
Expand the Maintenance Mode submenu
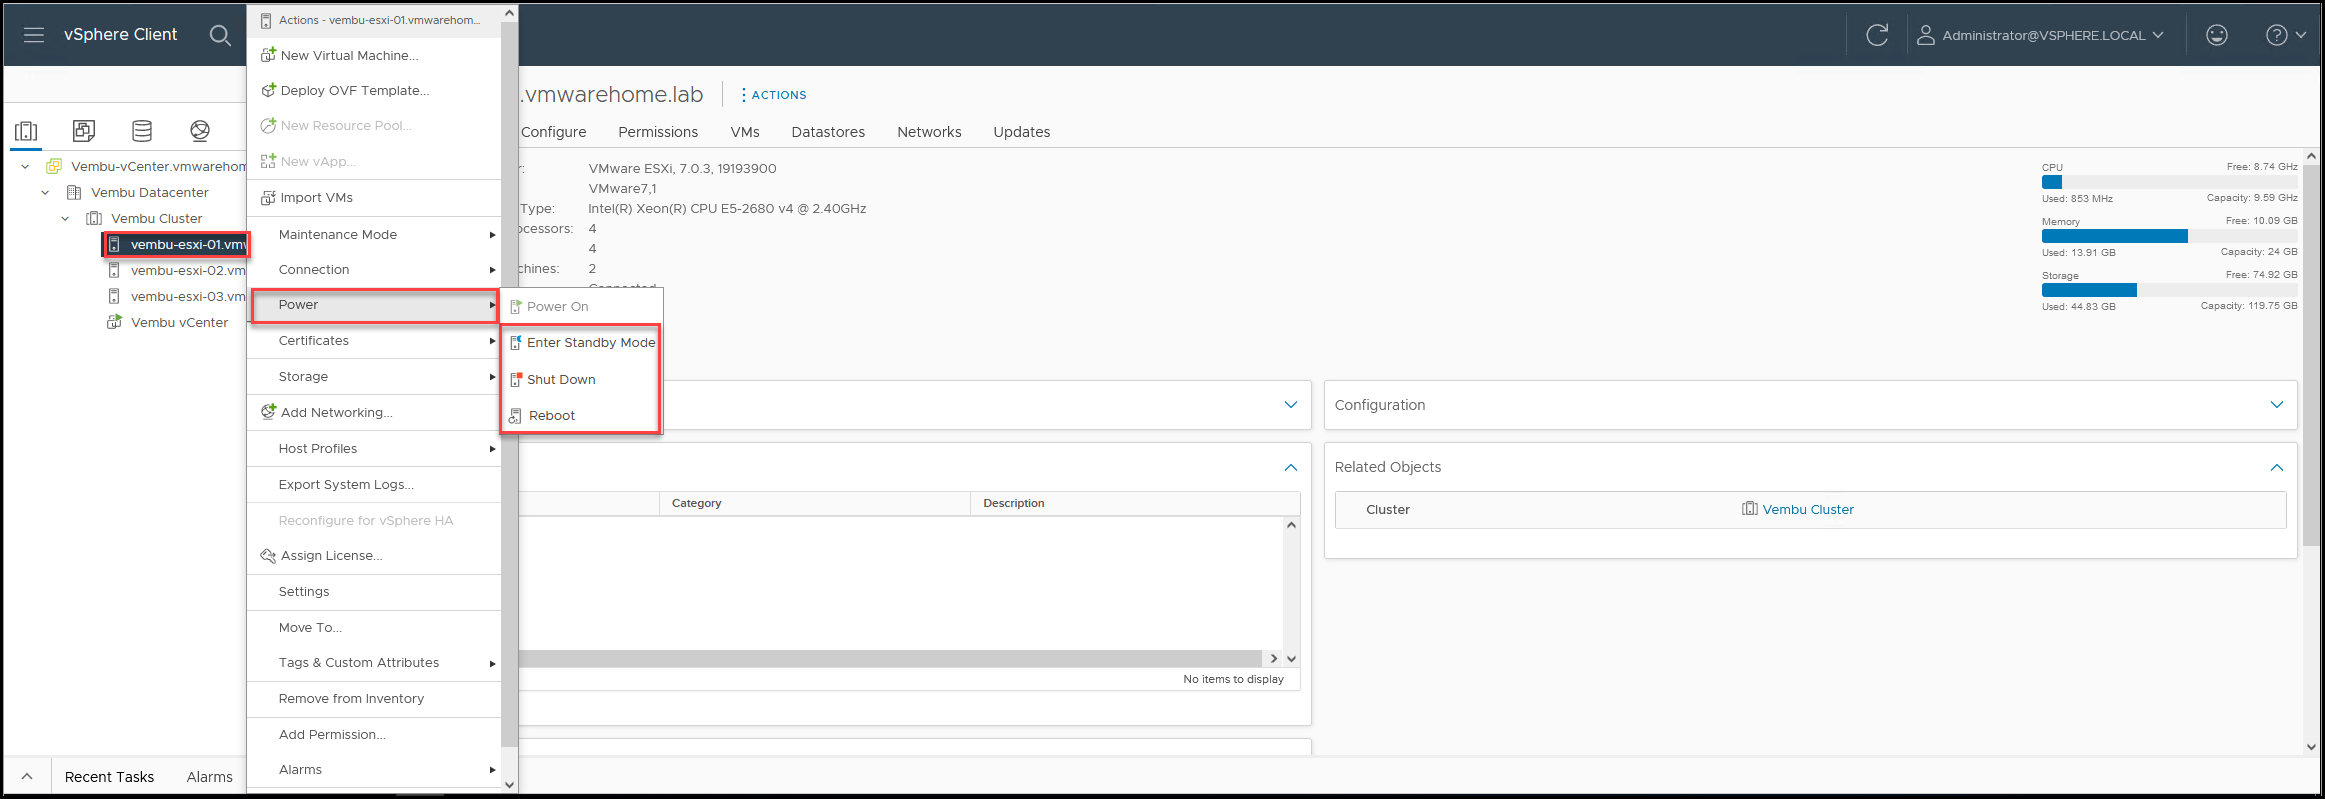(374, 234)
